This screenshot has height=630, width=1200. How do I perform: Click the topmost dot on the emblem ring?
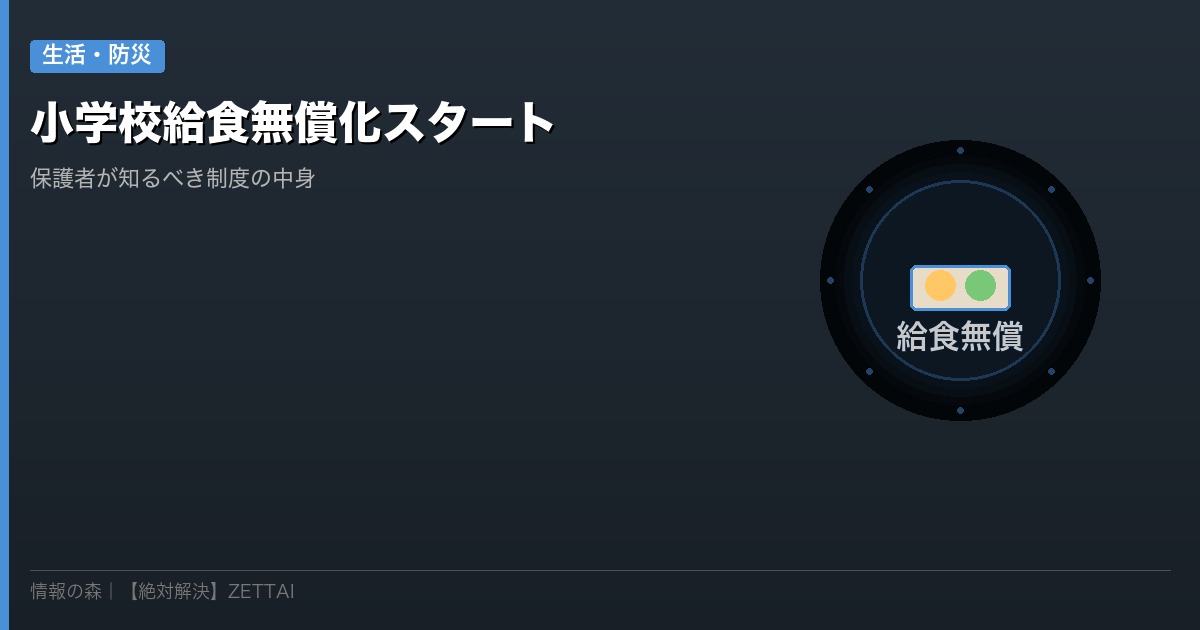(x=960, y=150)
